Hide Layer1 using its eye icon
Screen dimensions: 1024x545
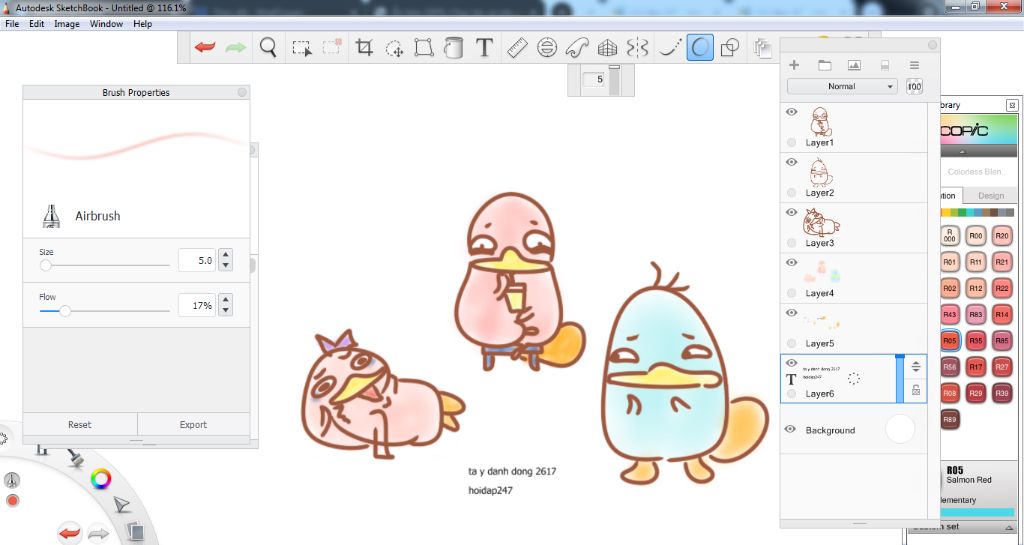click(x=792, y=112)
